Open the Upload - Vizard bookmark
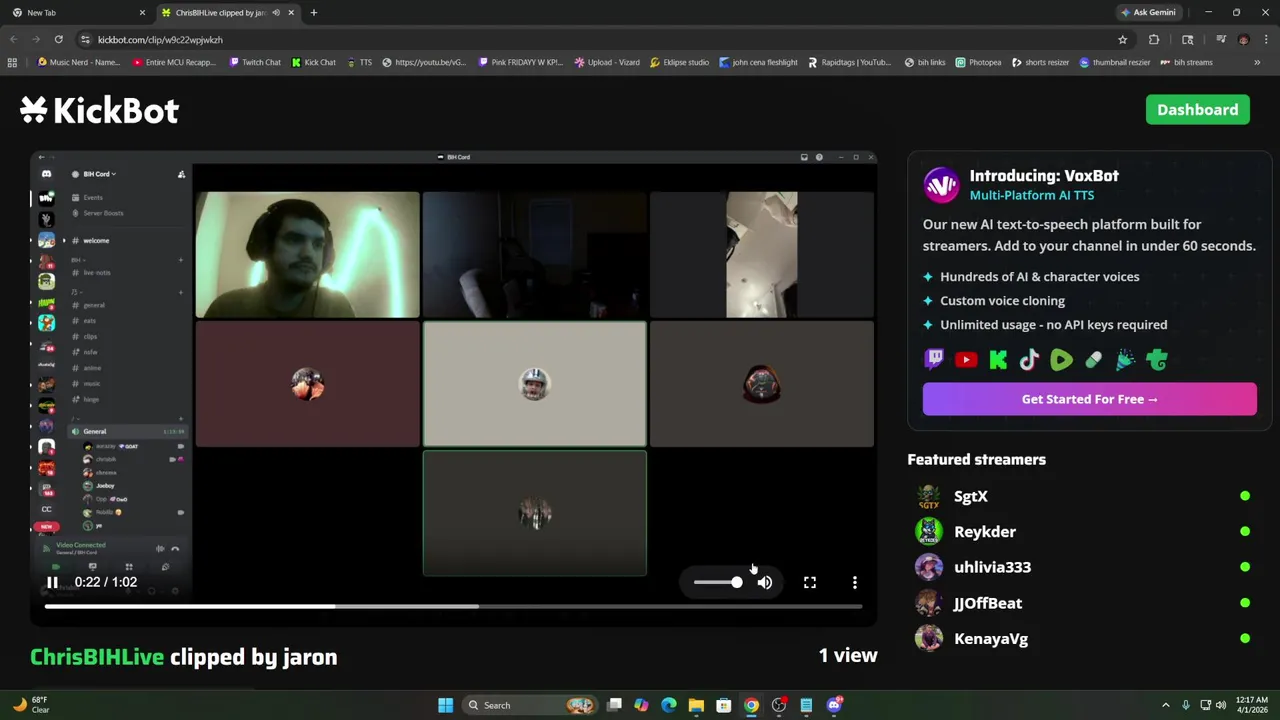The width and height of the screenshot is (1280, 720). (x=607, y=62)
